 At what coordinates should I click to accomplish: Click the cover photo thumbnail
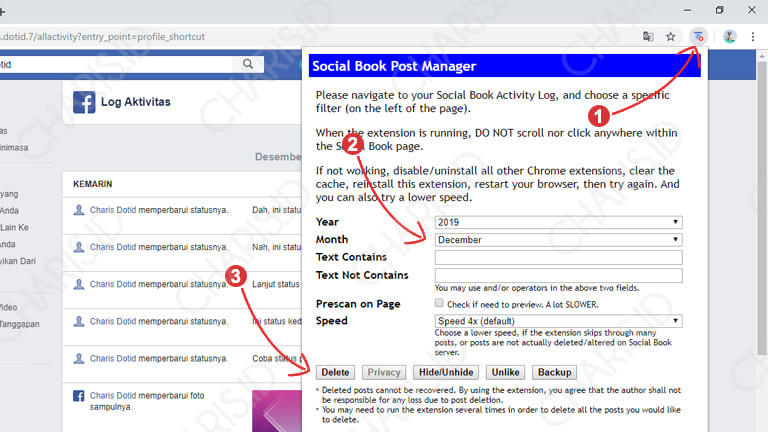point(277,411)
